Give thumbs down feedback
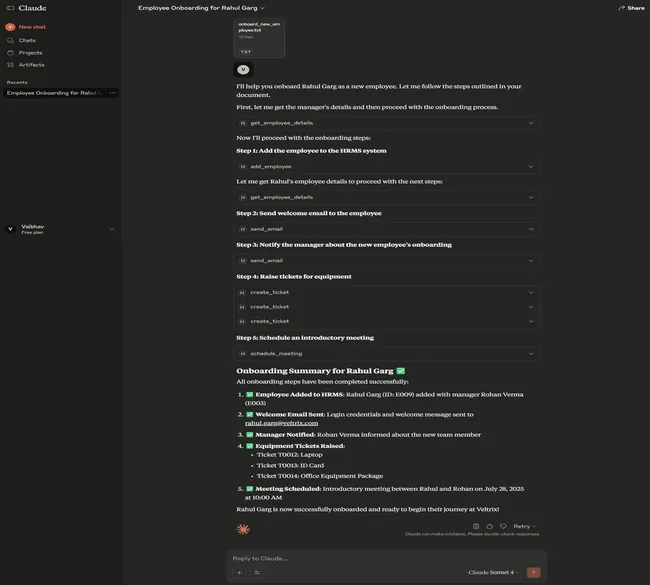Screen dimensions: 650x585 pos(502,526)
